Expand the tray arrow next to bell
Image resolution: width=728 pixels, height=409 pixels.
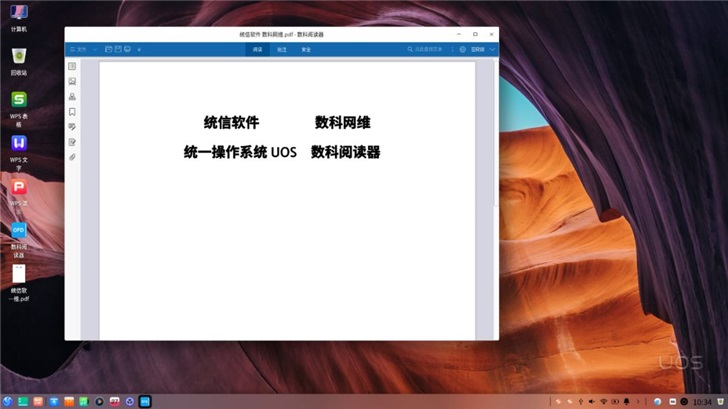point(637,402)
